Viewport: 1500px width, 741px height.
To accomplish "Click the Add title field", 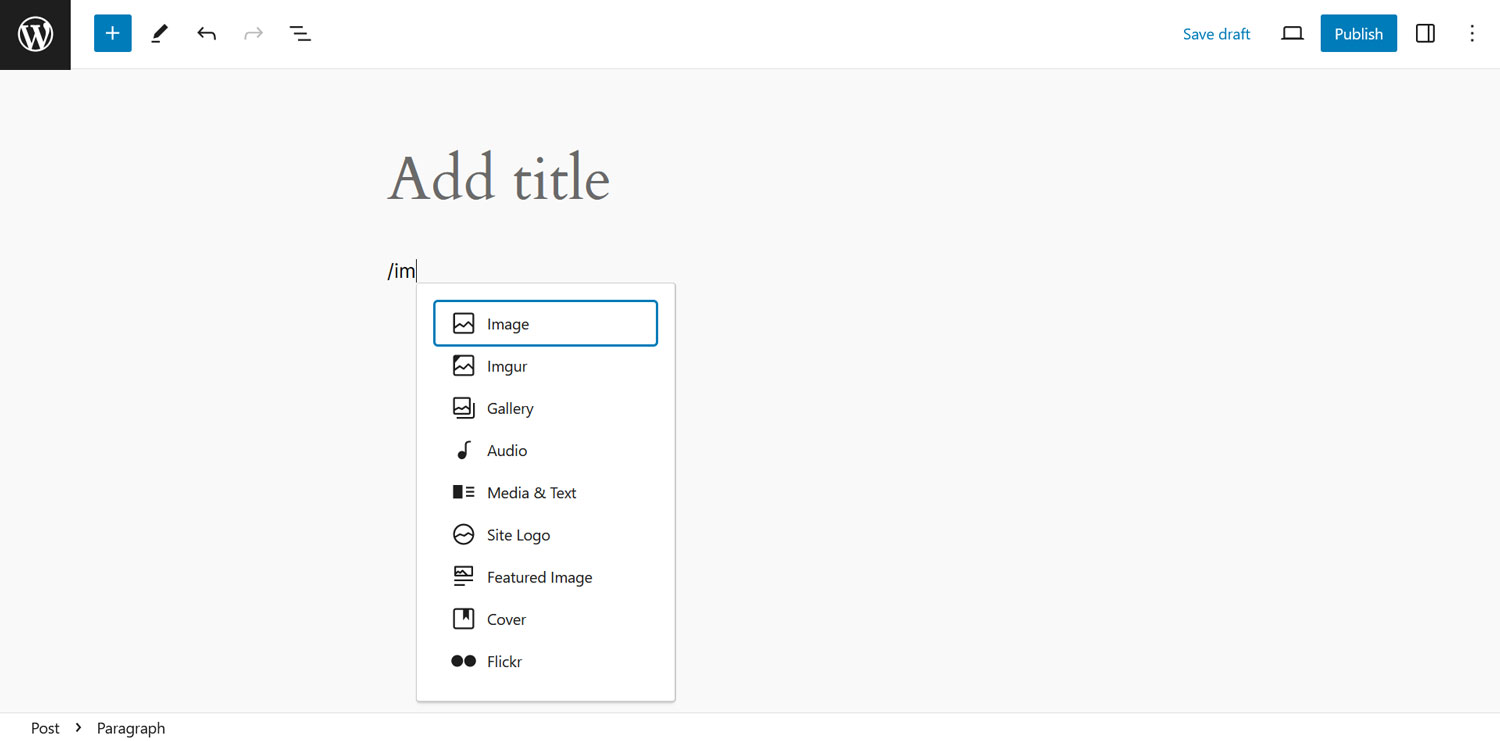I will coord(498,178).
